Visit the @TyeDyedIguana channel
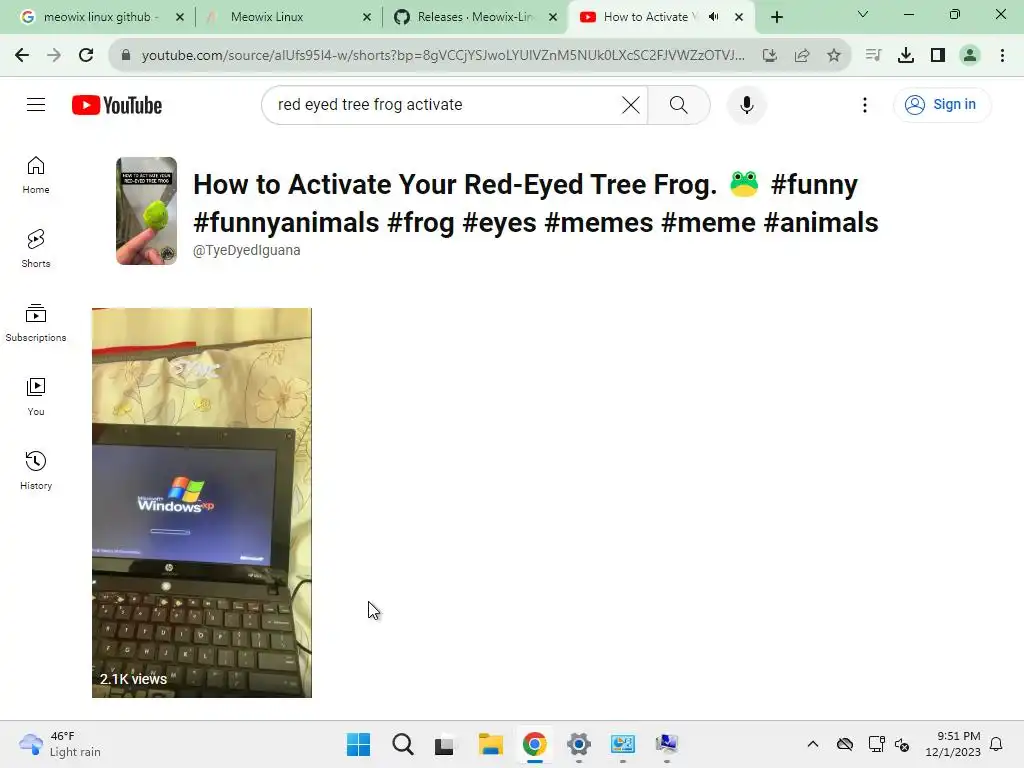Viewport: 1024px width, 768px height. (246, 250)
